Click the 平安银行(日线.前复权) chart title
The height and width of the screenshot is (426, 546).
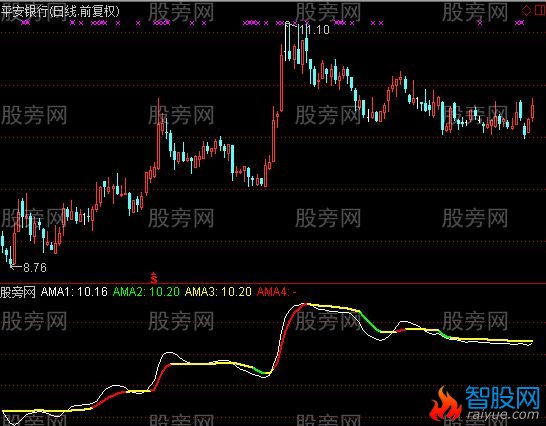(60, 11)
